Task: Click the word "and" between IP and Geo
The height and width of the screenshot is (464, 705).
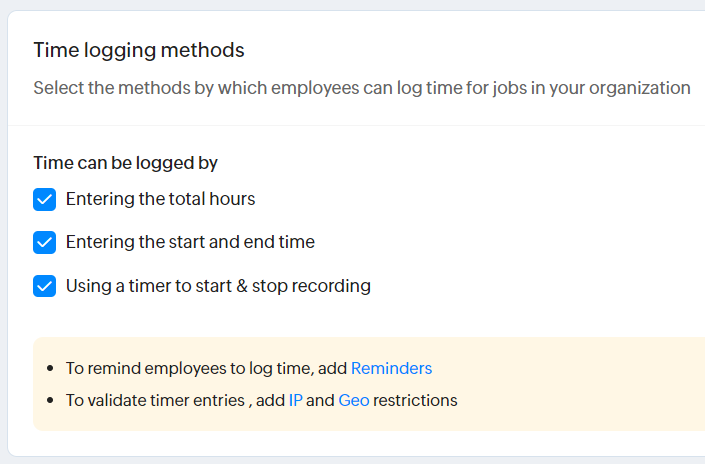Action: tap(320, 400)
